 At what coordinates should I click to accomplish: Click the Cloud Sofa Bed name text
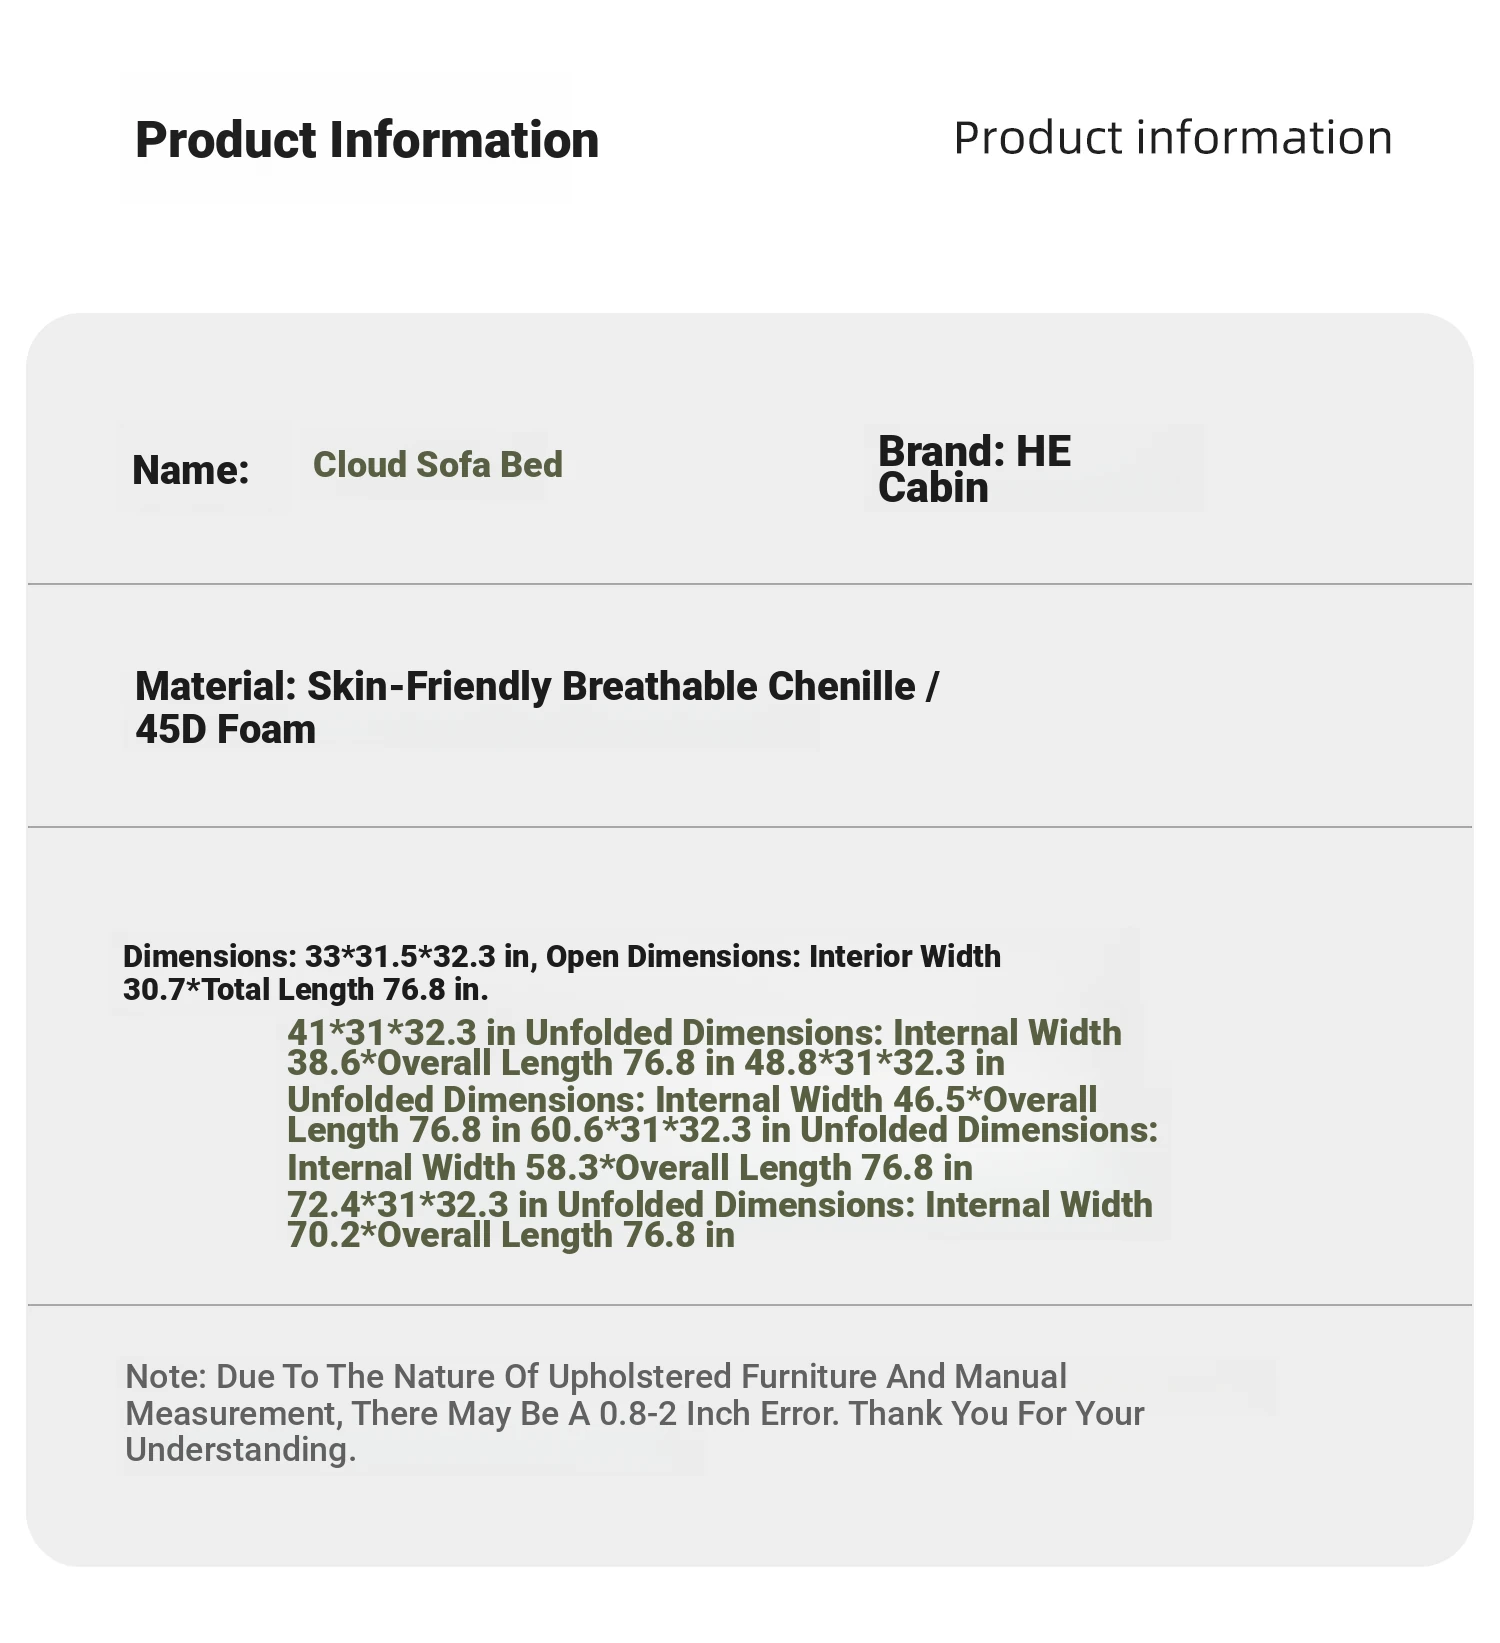[438, 465]
